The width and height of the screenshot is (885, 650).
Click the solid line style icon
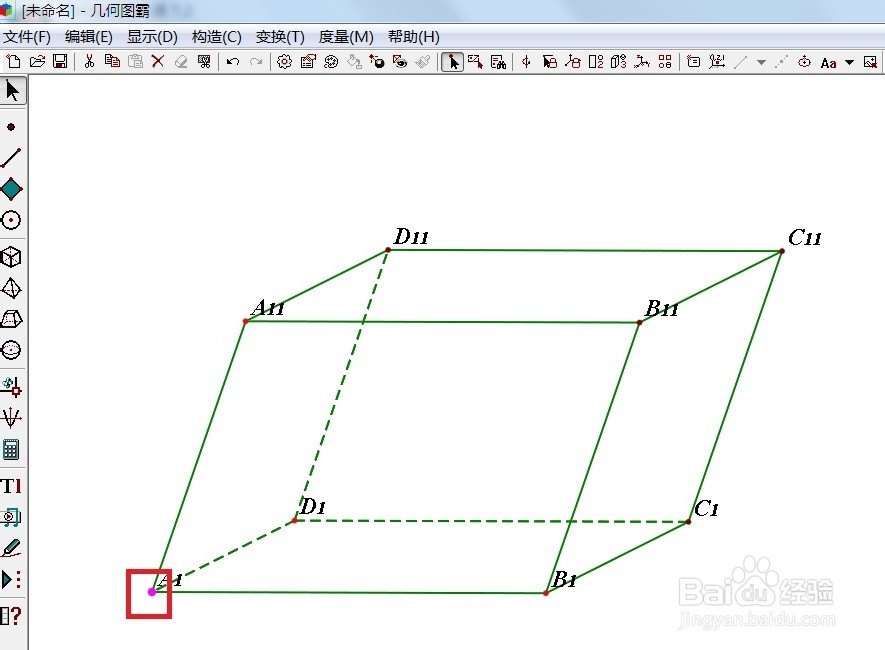click(740, 62)
